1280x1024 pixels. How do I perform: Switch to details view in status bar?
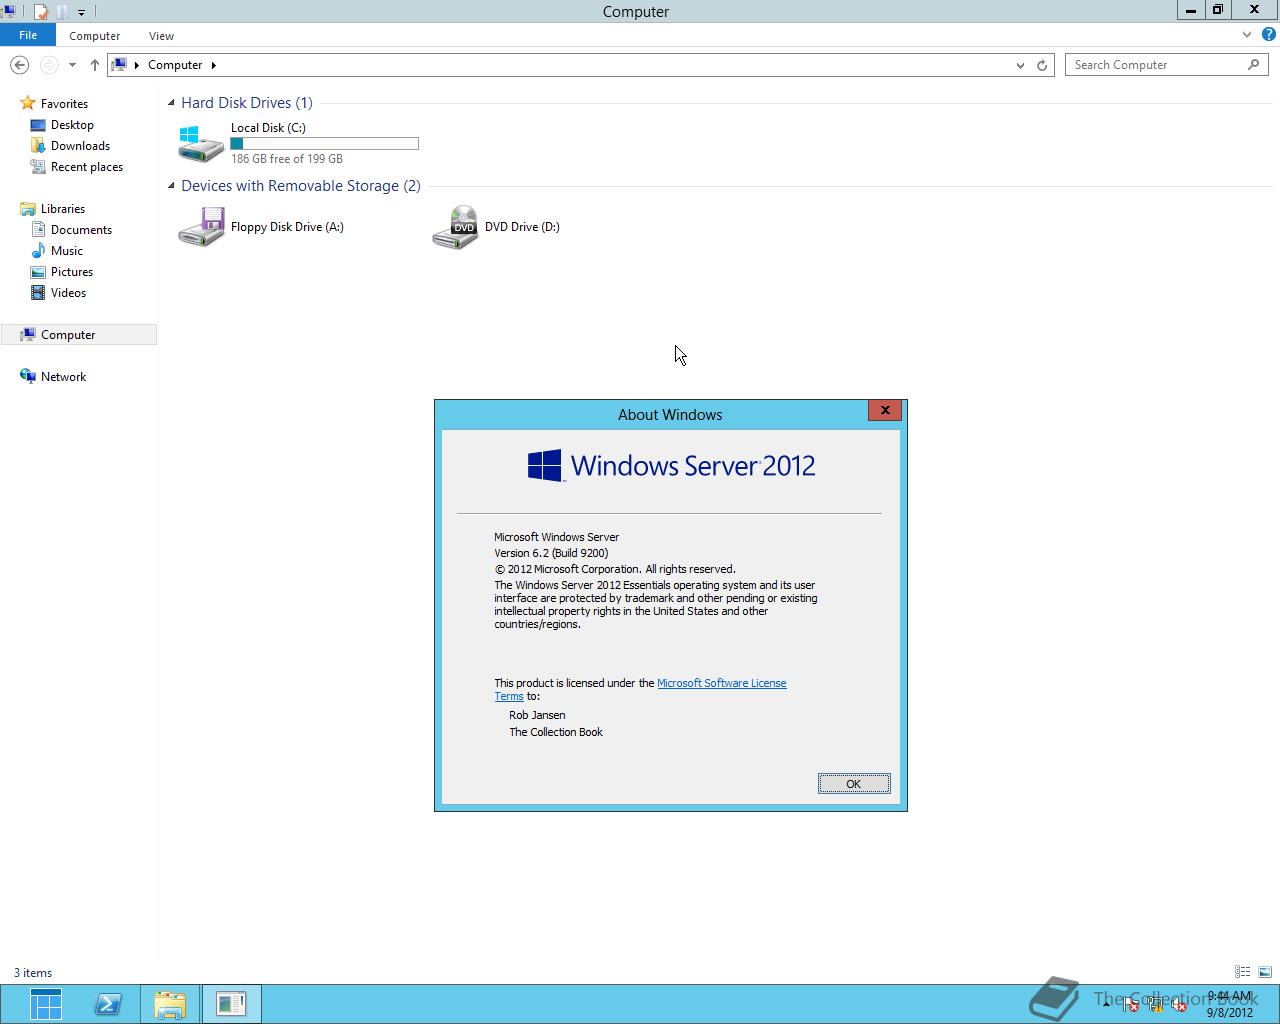click(1242, 972)
